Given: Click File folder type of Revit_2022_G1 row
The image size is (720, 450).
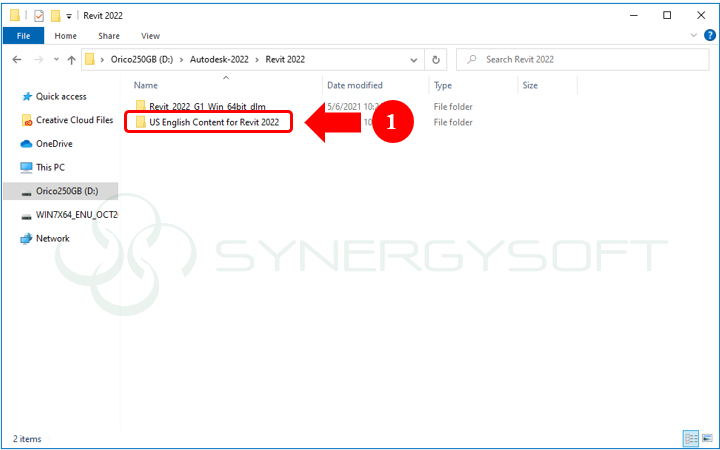Looking at the screenshot, I should (x=453, y=107).
